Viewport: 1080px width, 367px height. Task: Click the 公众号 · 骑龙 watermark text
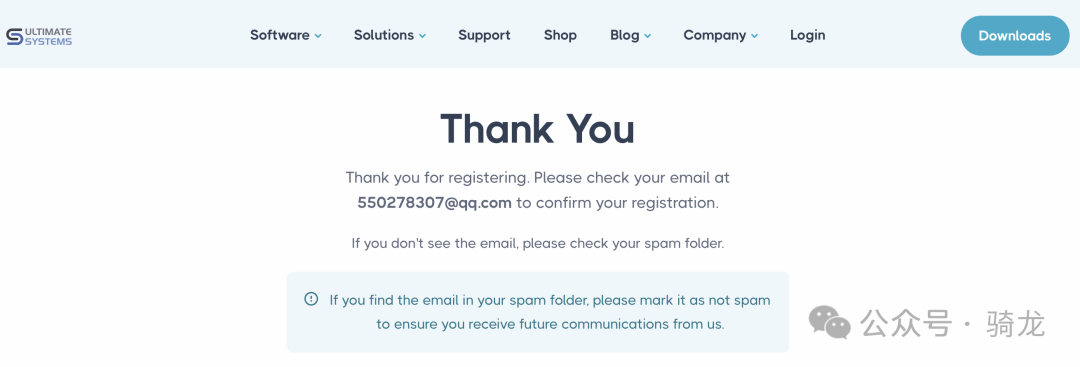953,324
